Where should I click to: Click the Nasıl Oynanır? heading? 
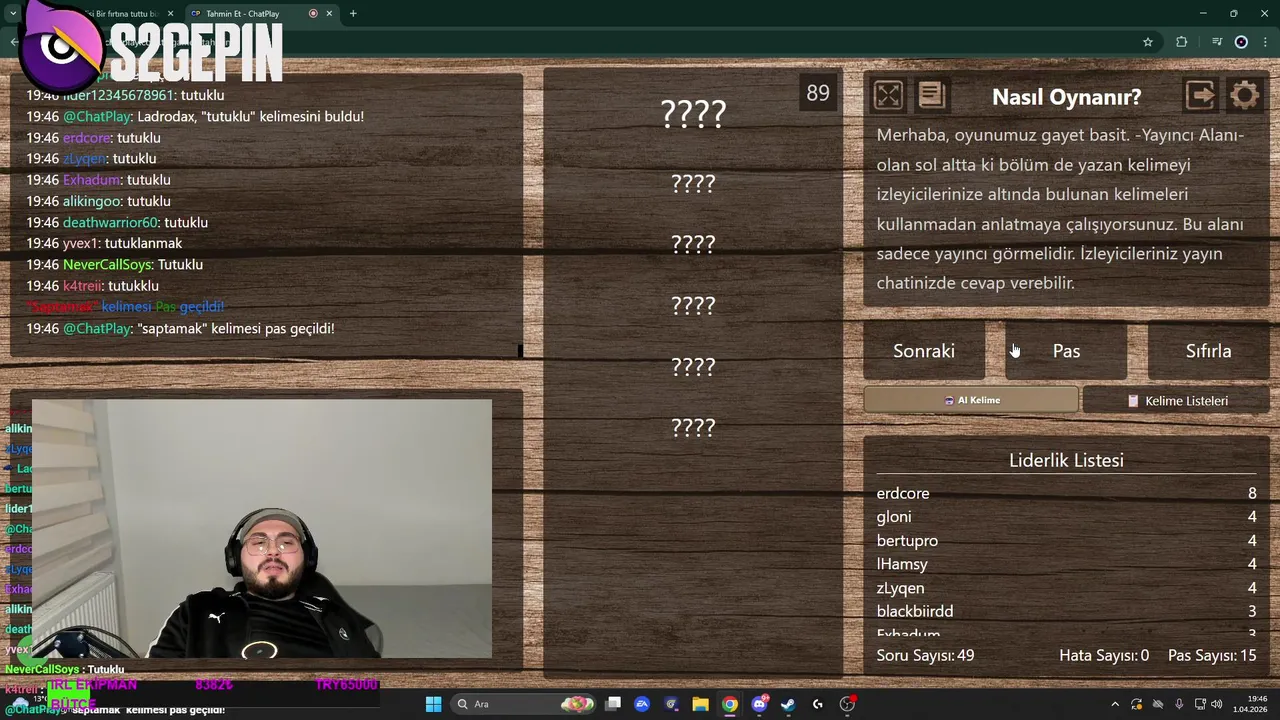[1066, 97]
